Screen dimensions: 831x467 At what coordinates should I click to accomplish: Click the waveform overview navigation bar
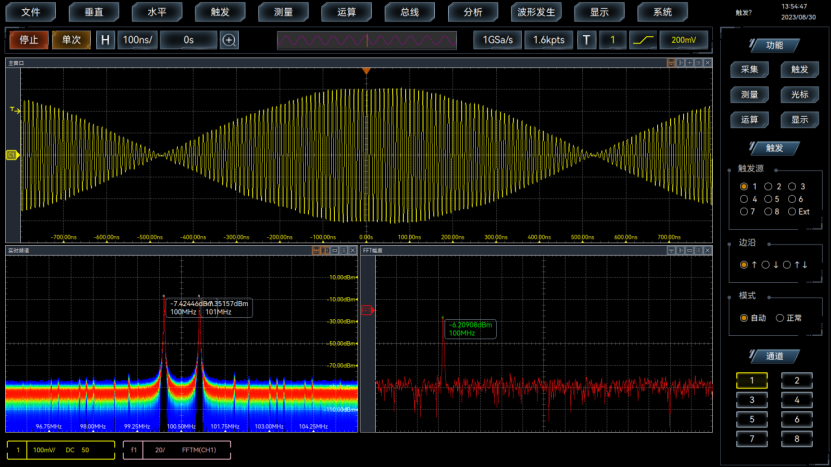[x=367, y=40]
